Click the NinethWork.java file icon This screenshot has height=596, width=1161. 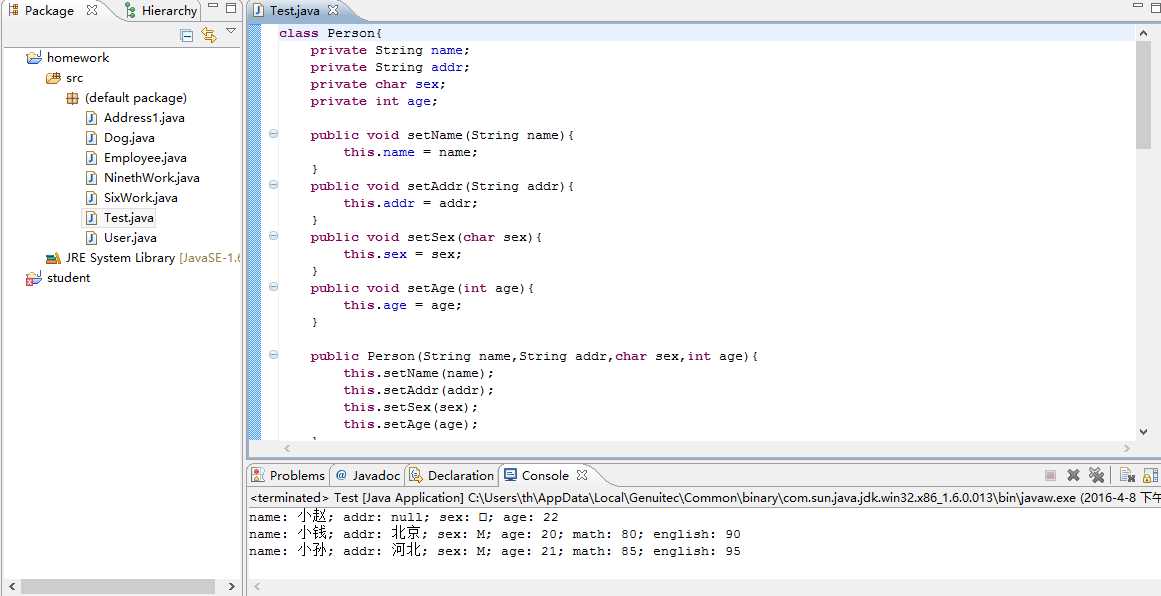pyautogui.click(x=91, y=178)
